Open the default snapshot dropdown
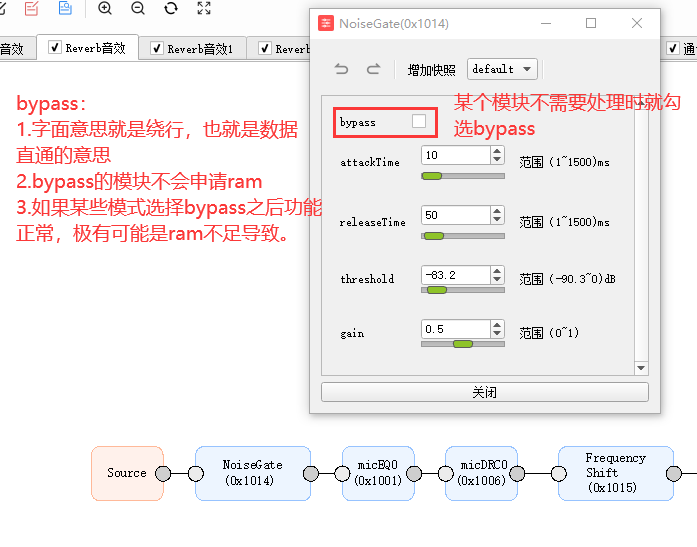The height and width of the screenshot is (547, 697). coord(502,69)
